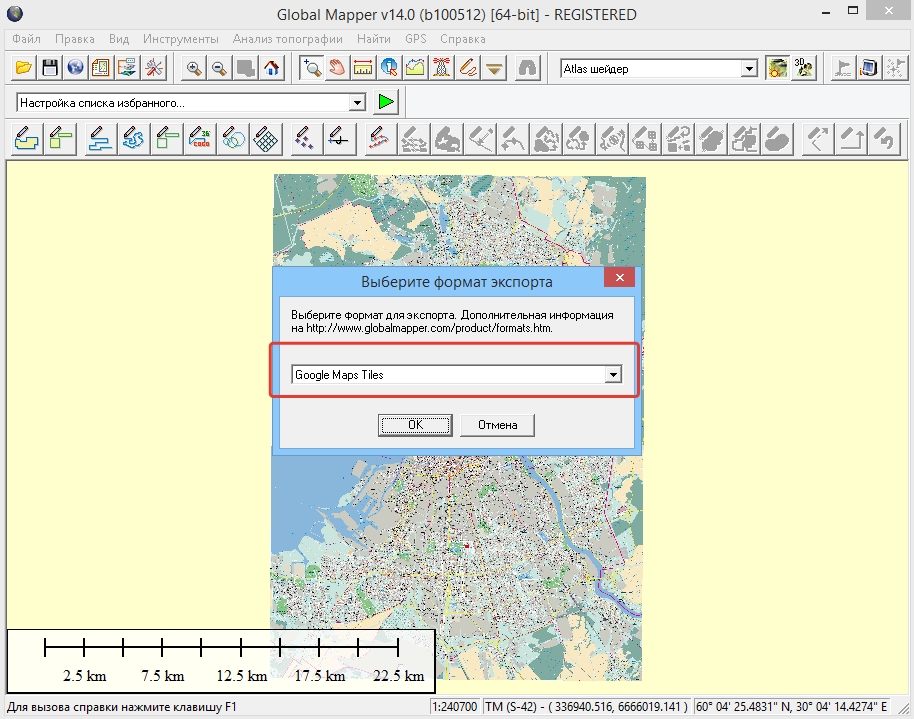Click the Zoom Out magnifier icon

219,68
